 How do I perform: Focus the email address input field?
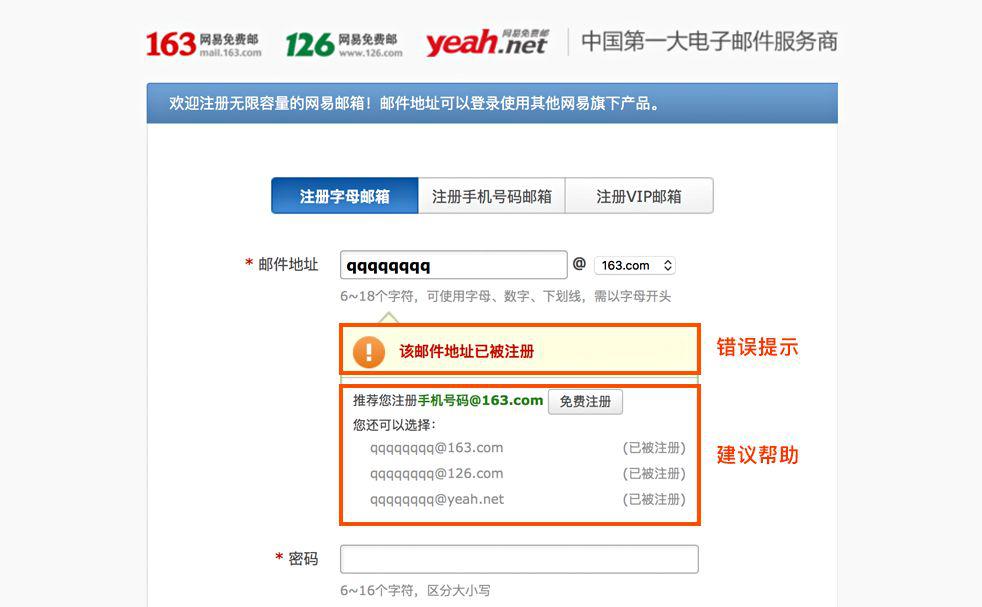pos(453,265)
